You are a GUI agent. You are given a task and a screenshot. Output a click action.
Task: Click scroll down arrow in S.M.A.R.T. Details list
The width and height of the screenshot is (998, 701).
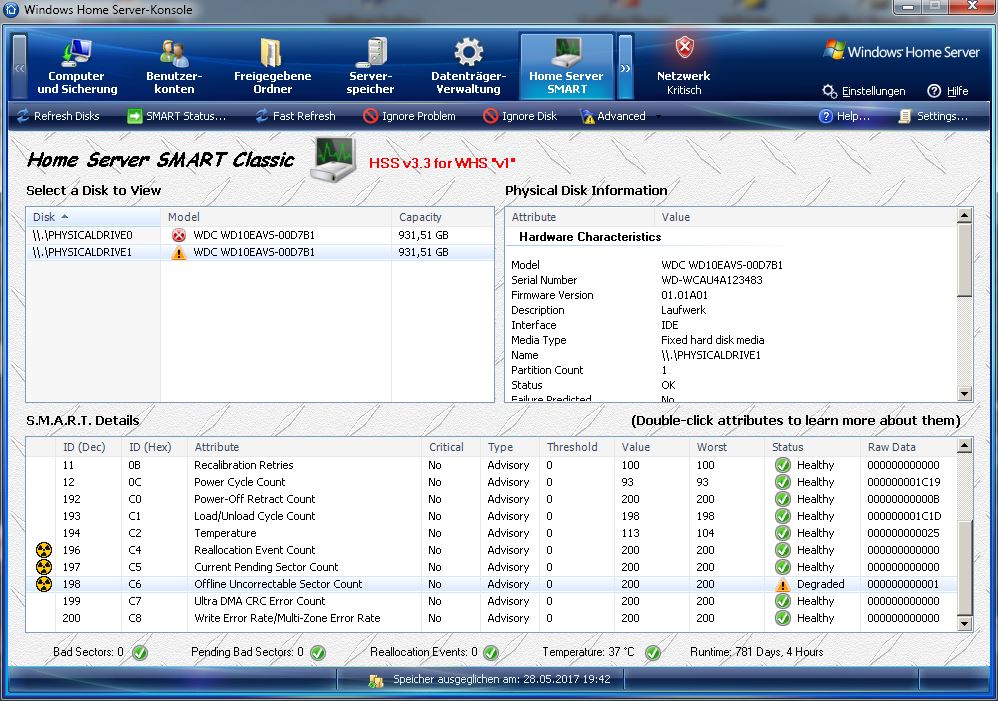pyautogui.click(x=964, y=624)
